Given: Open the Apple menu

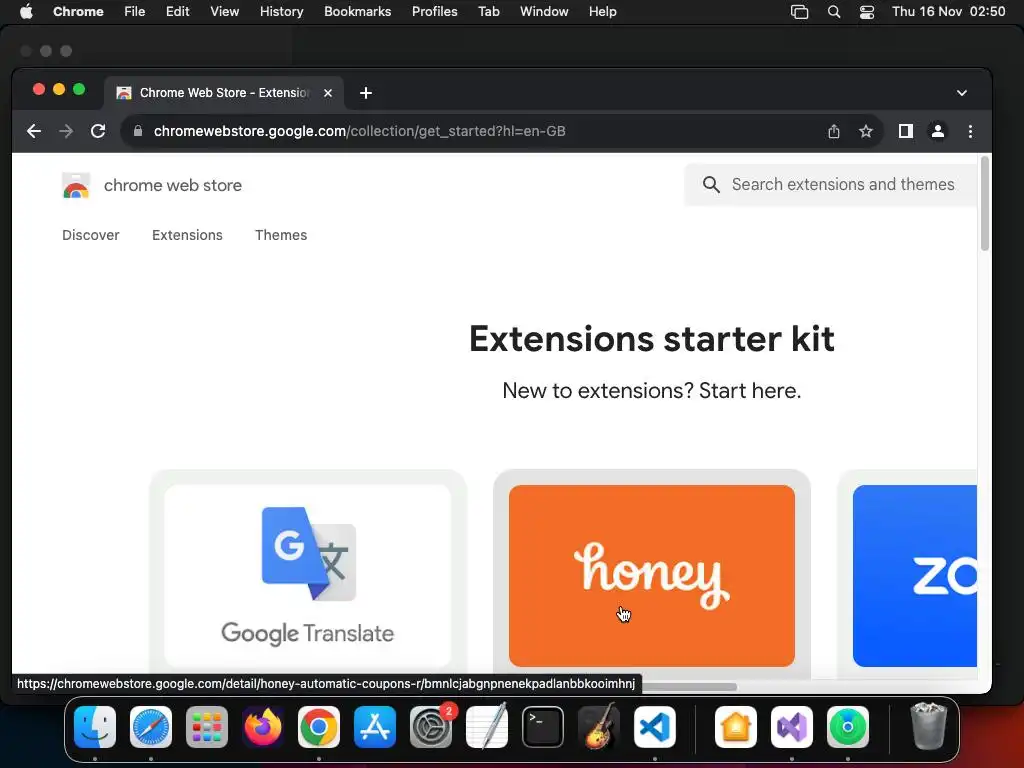Looking at the screenshot, I should point(26,12).
